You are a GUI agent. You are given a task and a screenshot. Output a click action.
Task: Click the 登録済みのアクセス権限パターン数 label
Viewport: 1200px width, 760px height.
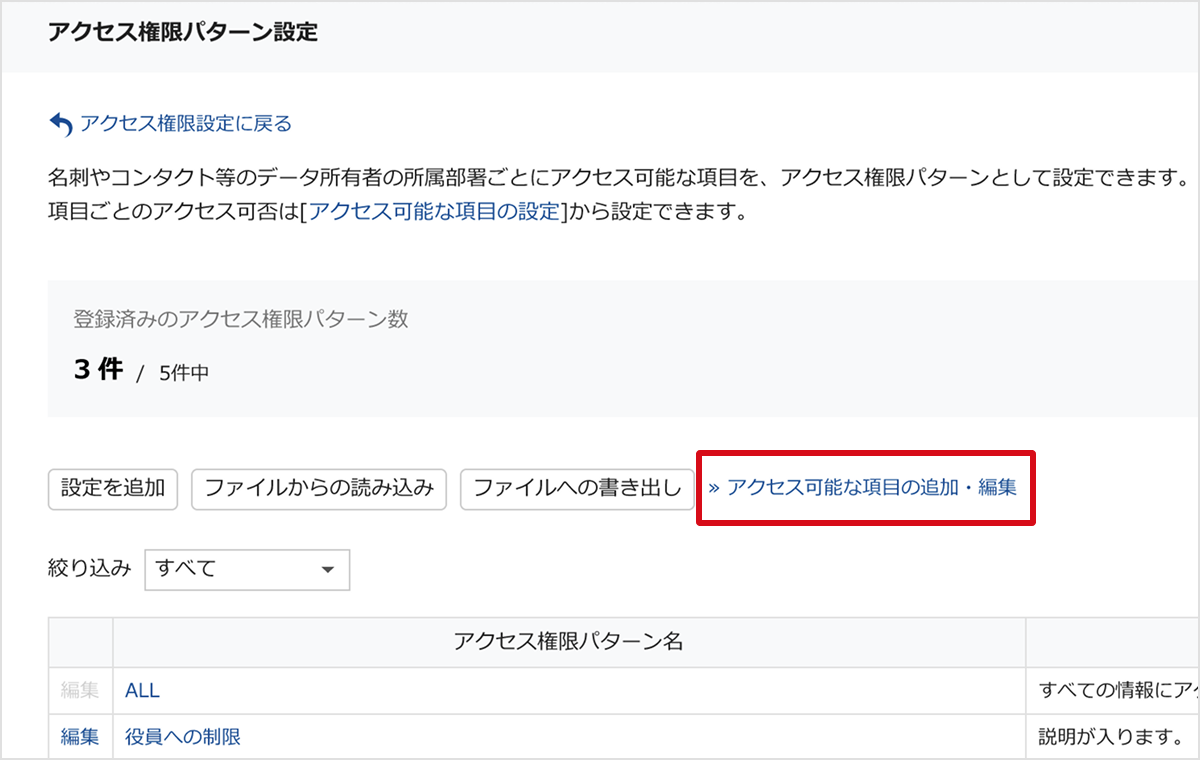coord(241,319)
